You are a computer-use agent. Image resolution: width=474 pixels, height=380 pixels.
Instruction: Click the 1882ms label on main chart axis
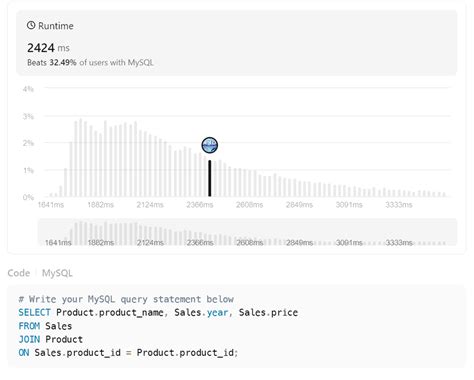(100, 205)
